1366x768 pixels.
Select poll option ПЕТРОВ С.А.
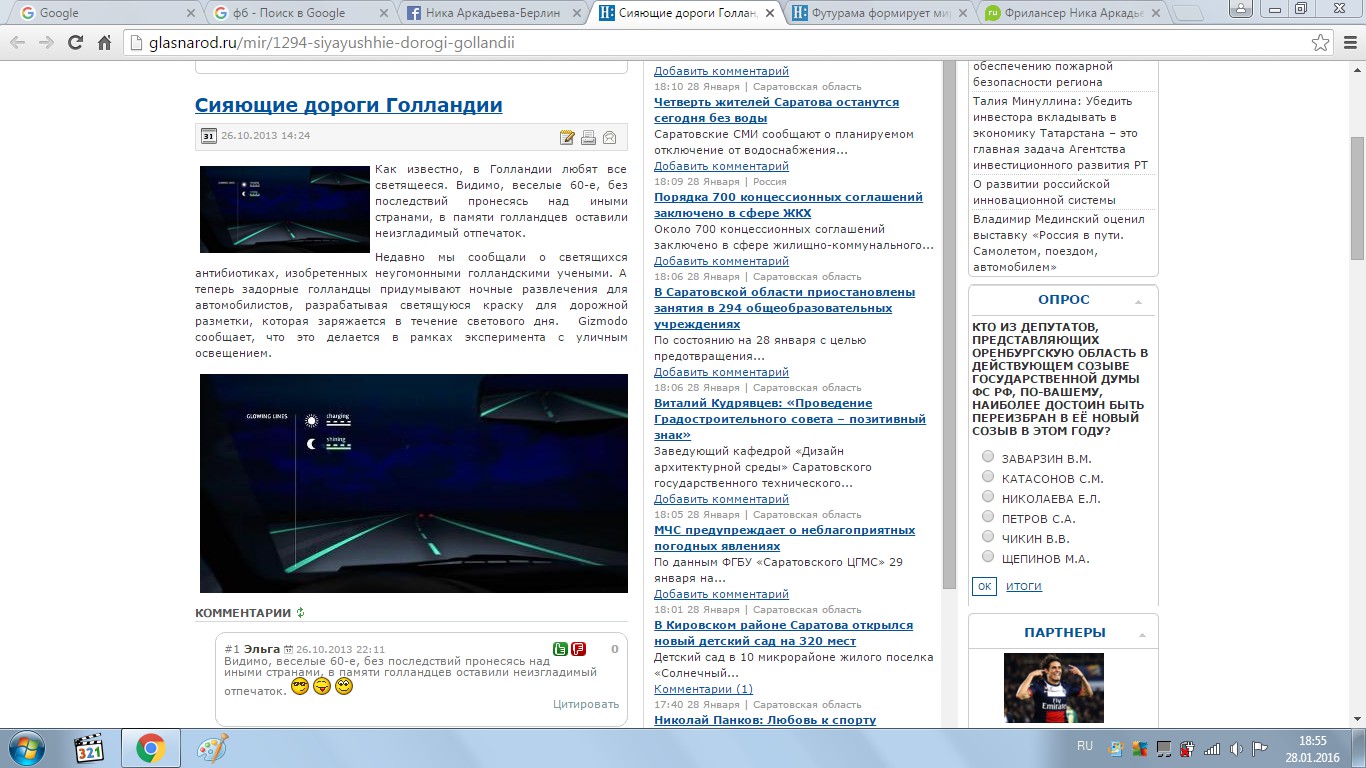click(x=988, y=517)
